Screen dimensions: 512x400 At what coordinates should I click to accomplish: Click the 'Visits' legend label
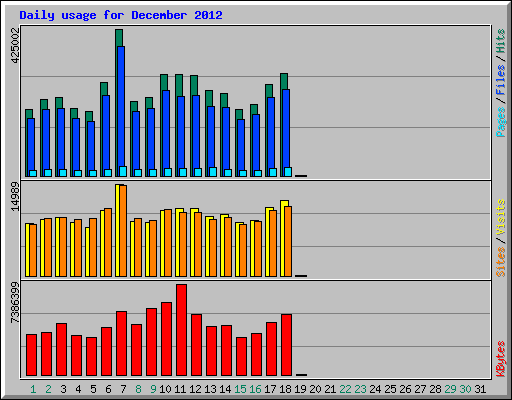point(500,218)
